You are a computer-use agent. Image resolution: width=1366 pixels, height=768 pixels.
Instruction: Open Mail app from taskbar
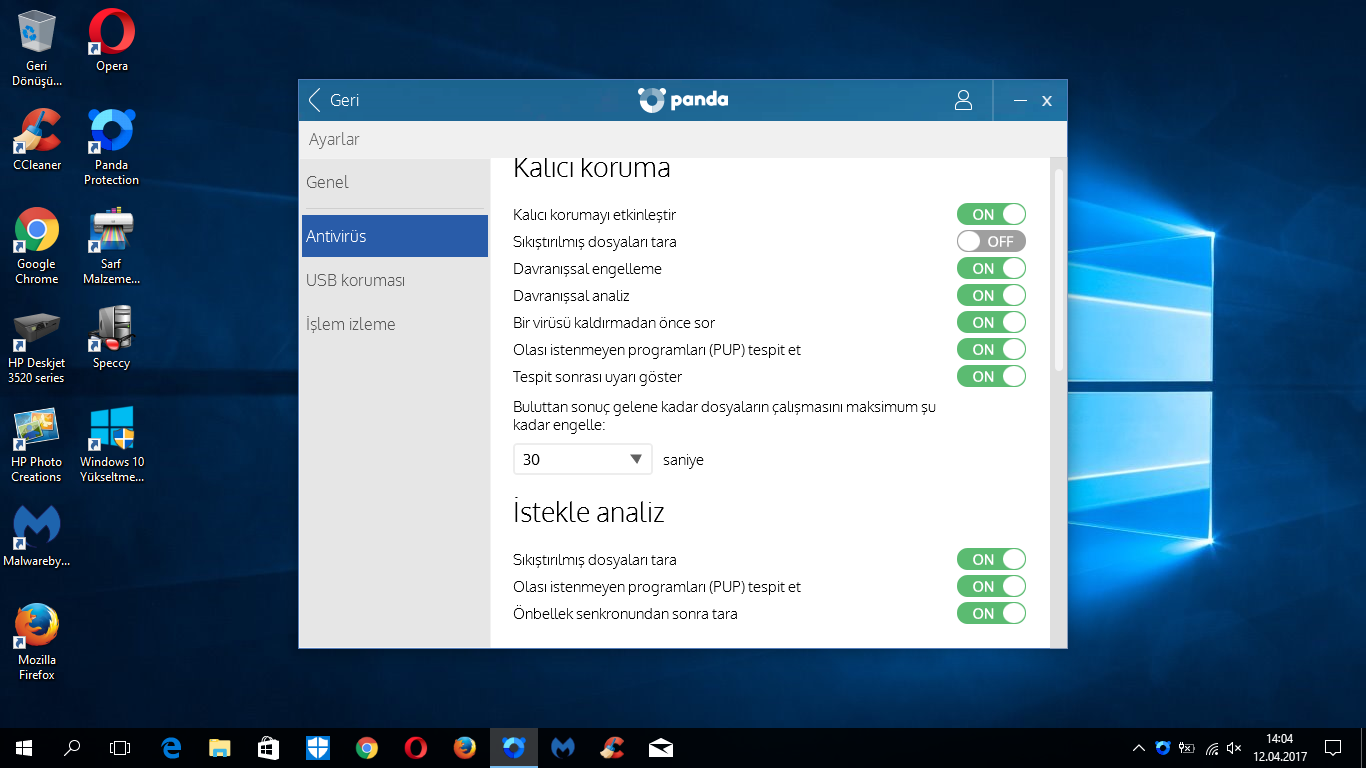click(x=661, y=747)
